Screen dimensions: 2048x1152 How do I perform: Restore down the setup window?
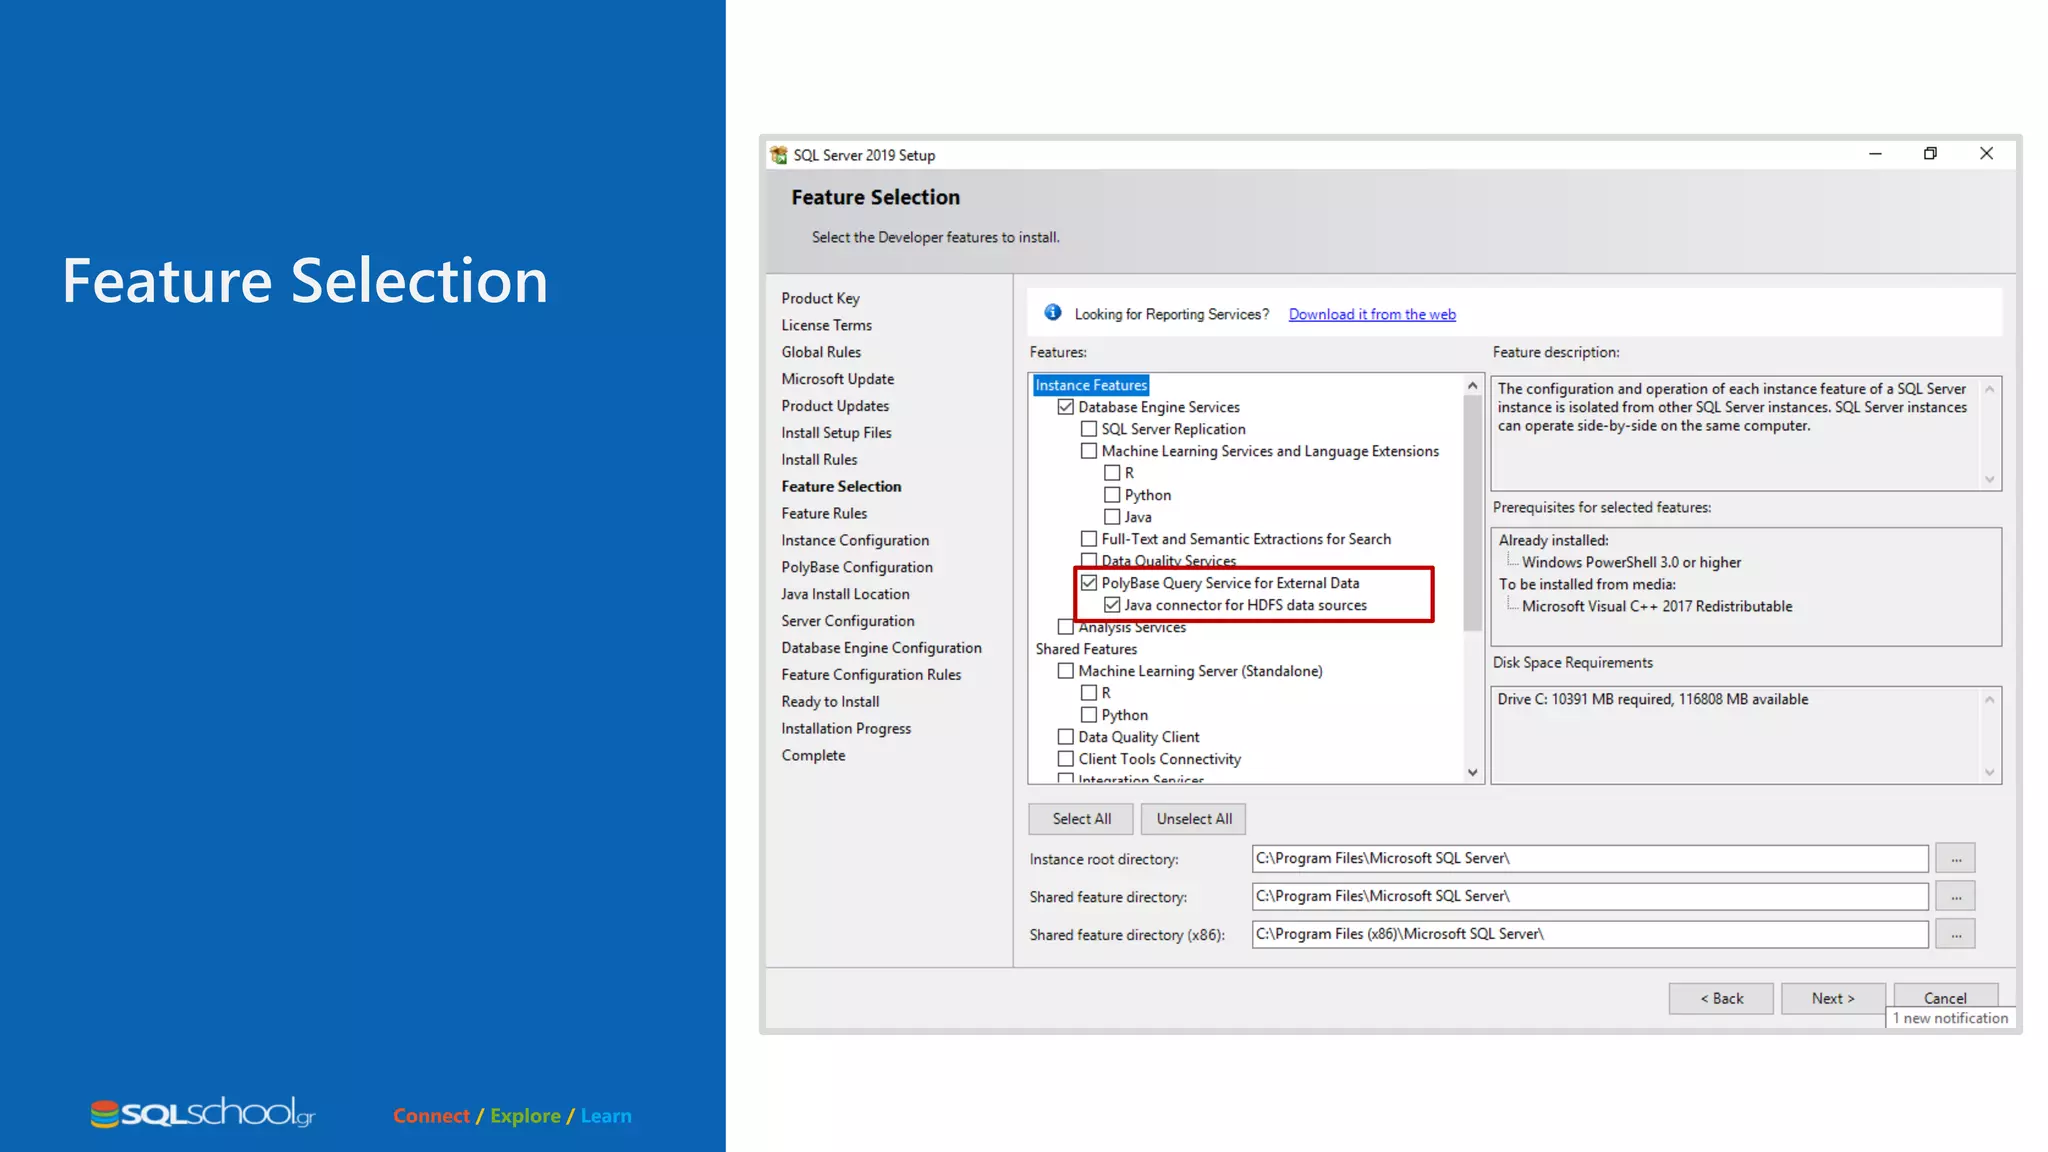click(x=1930, y=154)
